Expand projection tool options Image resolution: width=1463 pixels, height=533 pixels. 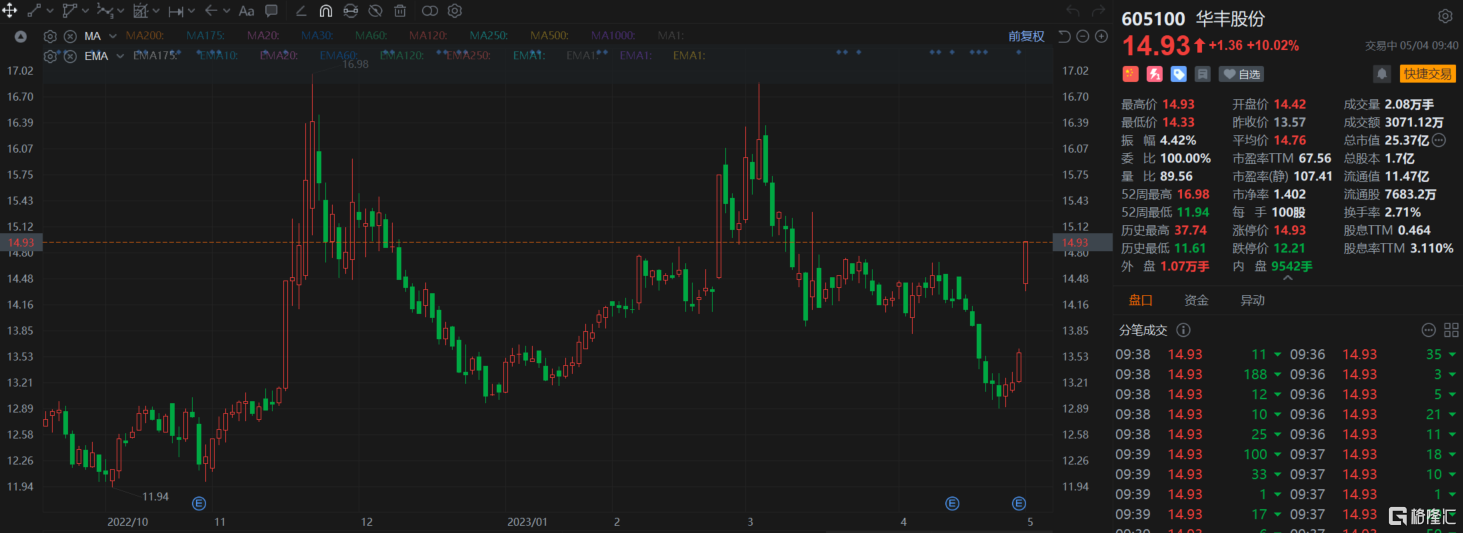pos(156,11)
